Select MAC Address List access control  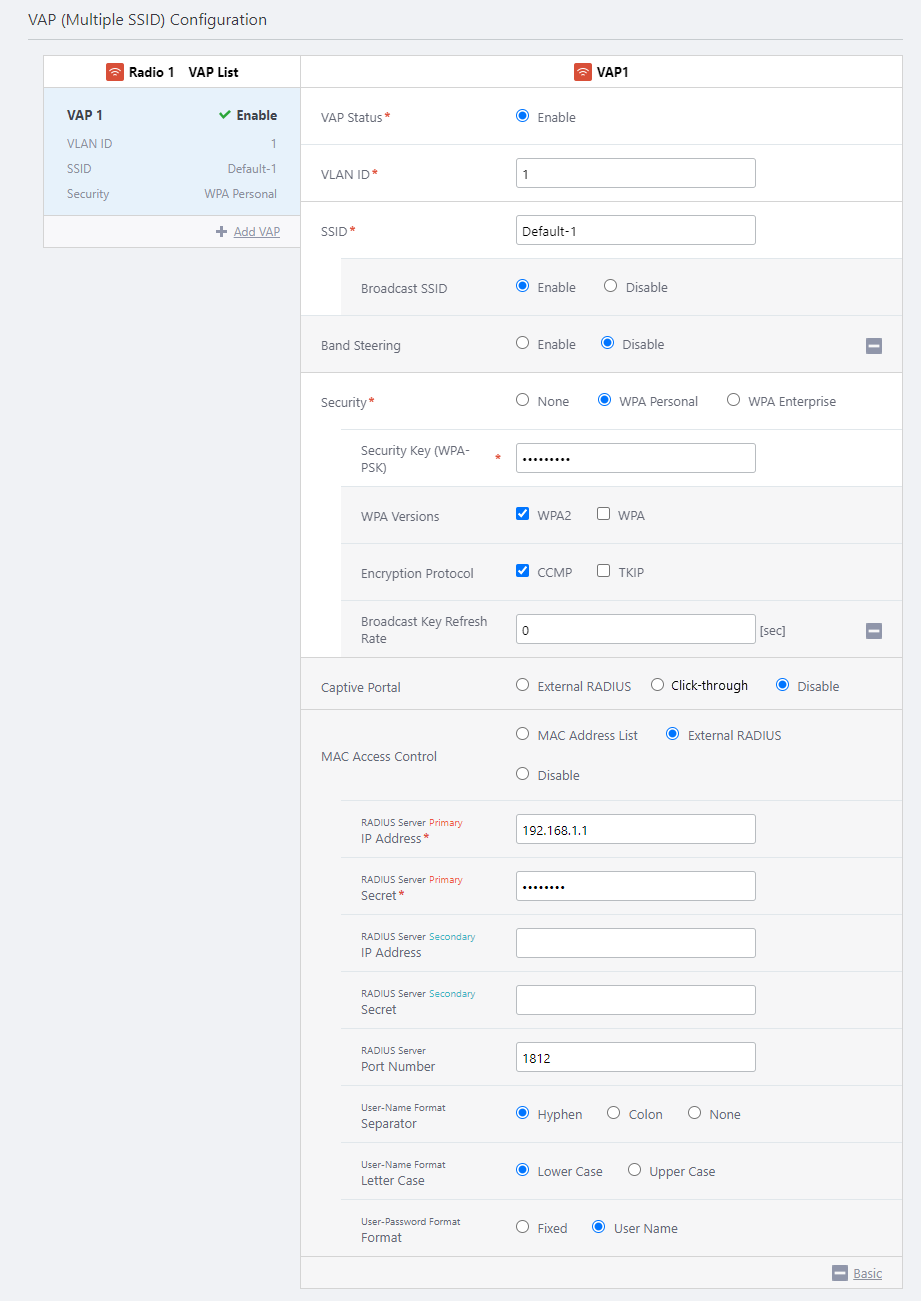tap(522, 734)
